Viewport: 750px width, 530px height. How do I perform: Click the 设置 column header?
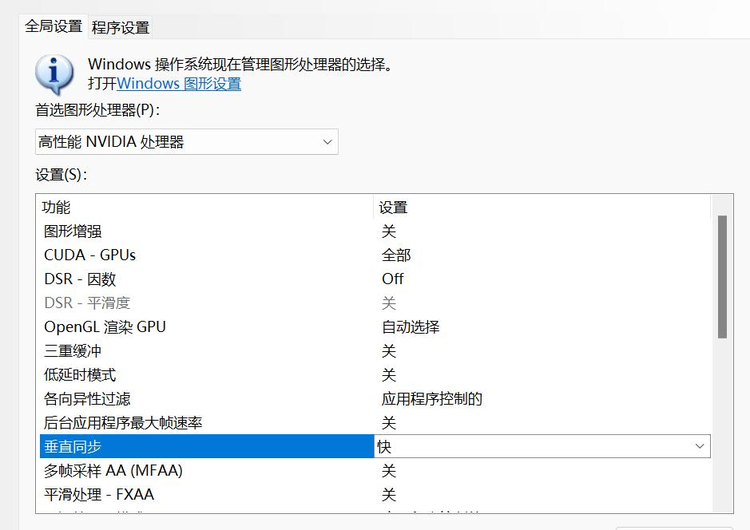(x=393, y=207)
